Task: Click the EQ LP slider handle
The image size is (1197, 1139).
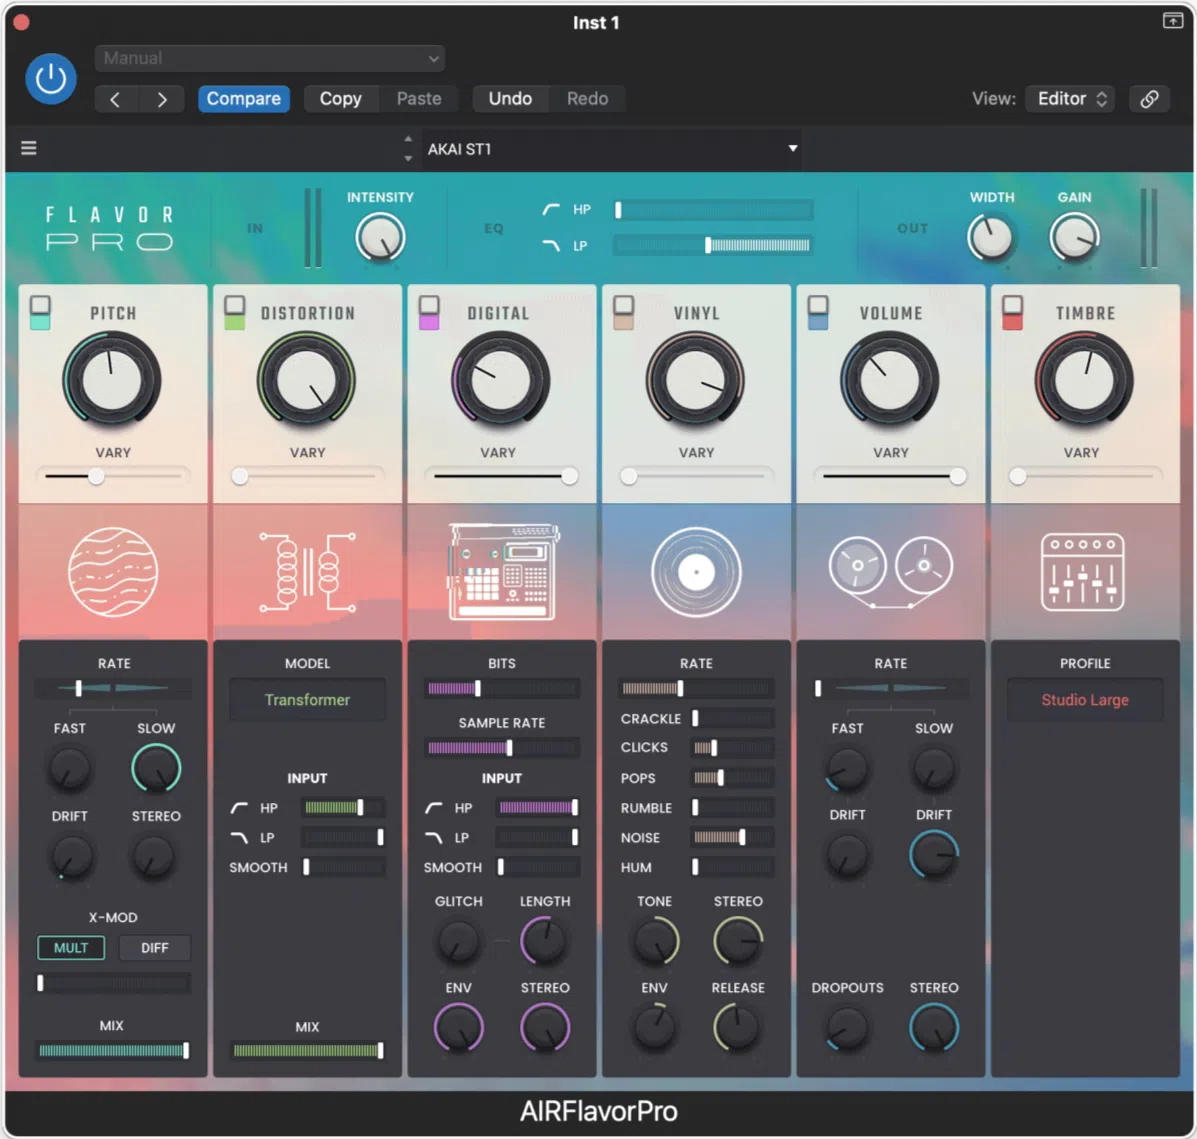Action: point(708,245)
